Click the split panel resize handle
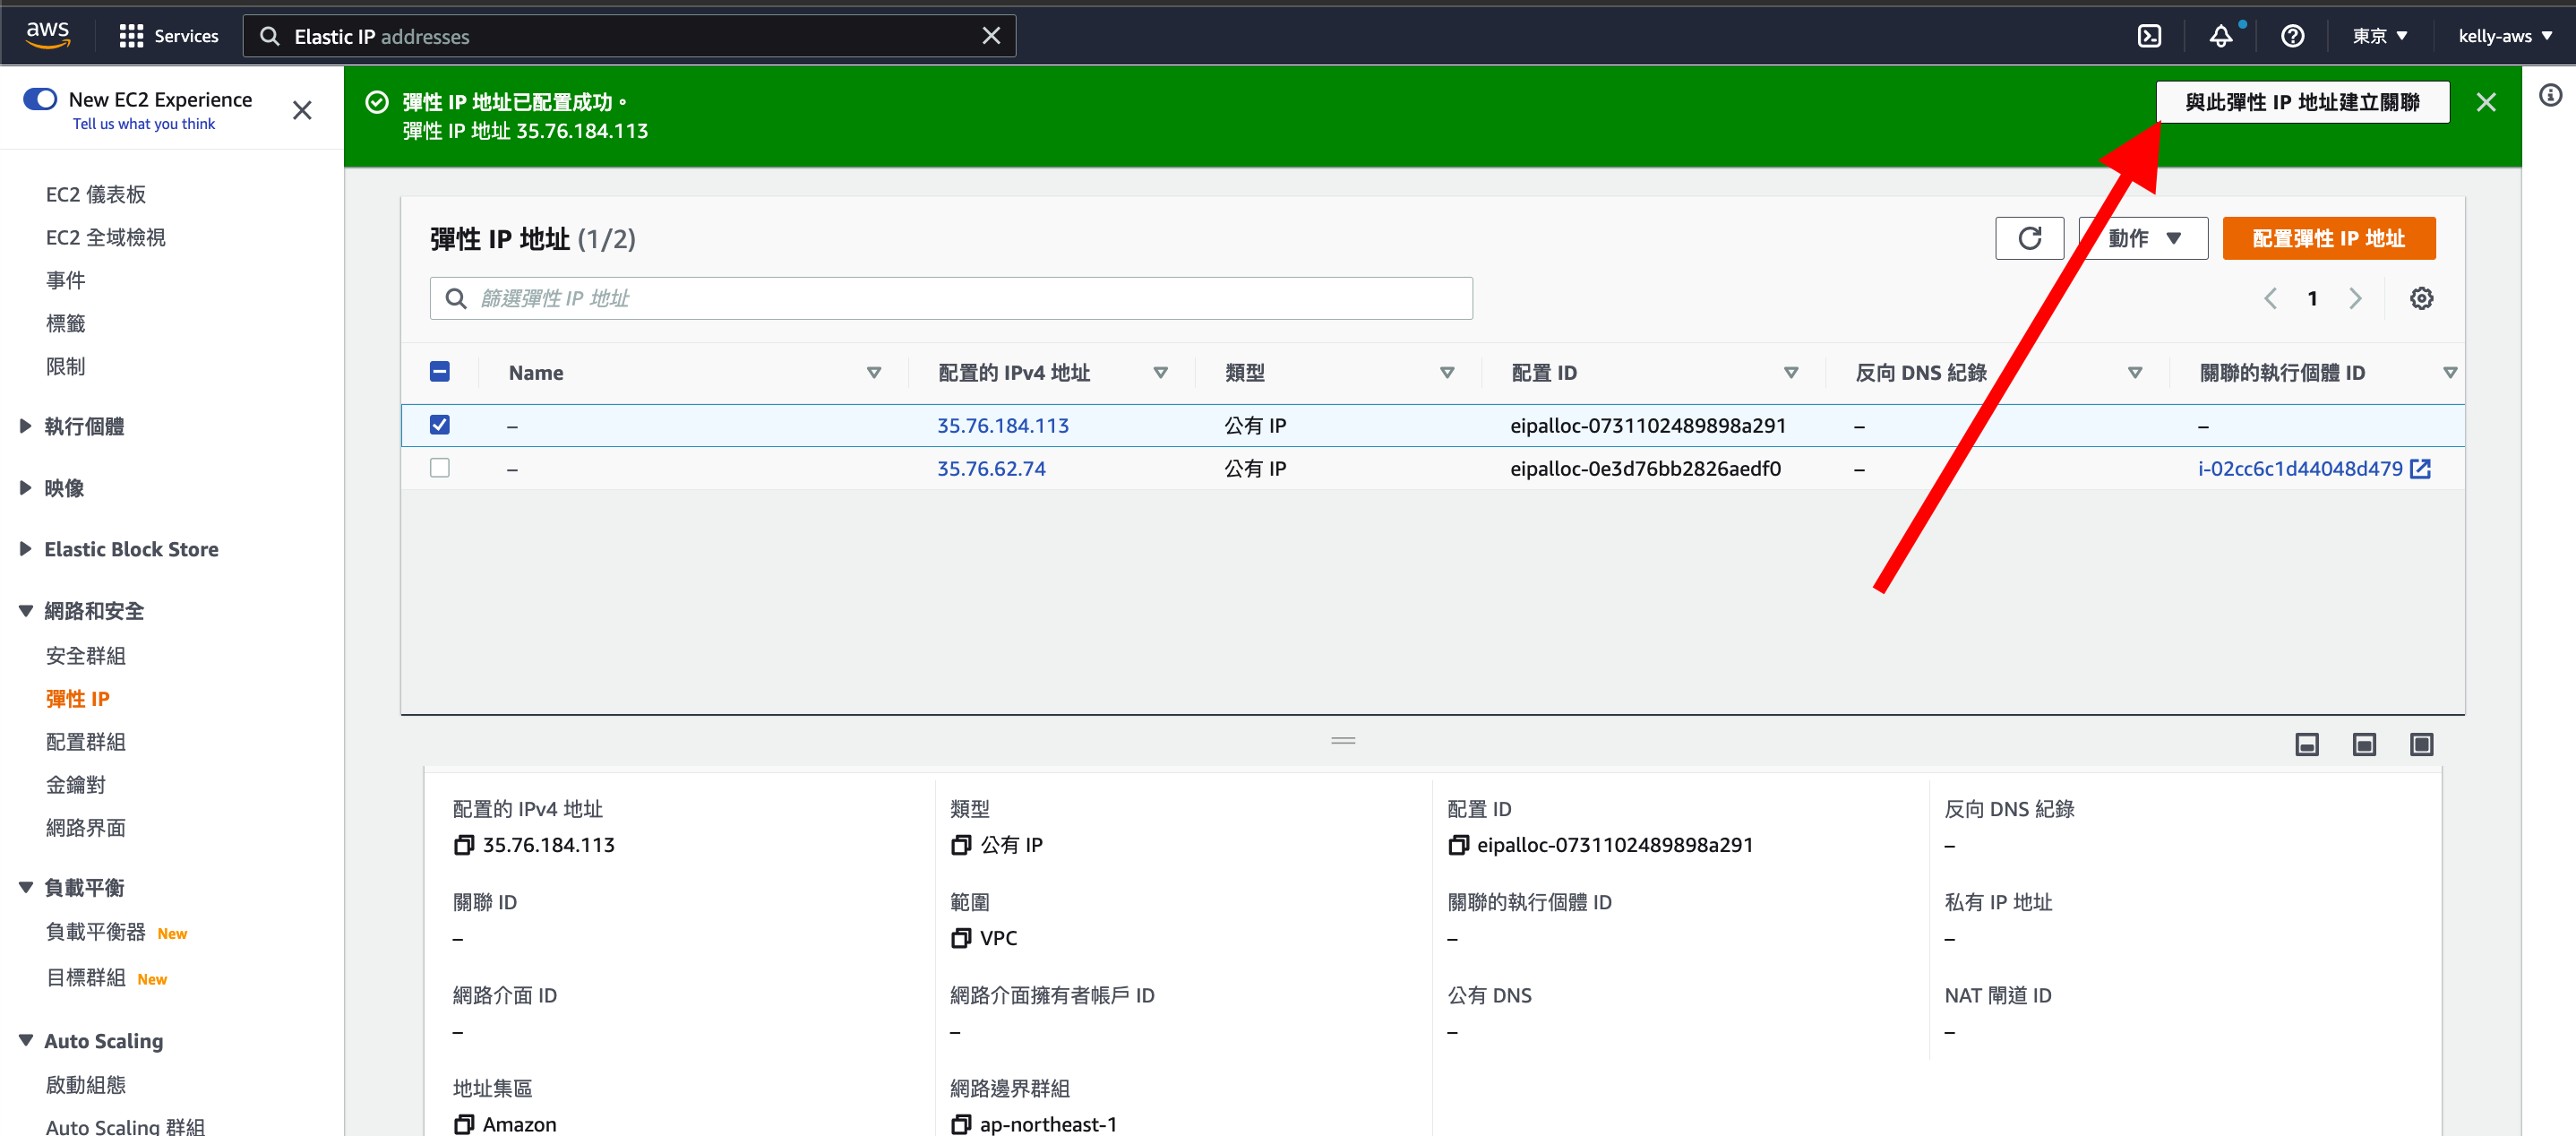 tap(1343, 741)
